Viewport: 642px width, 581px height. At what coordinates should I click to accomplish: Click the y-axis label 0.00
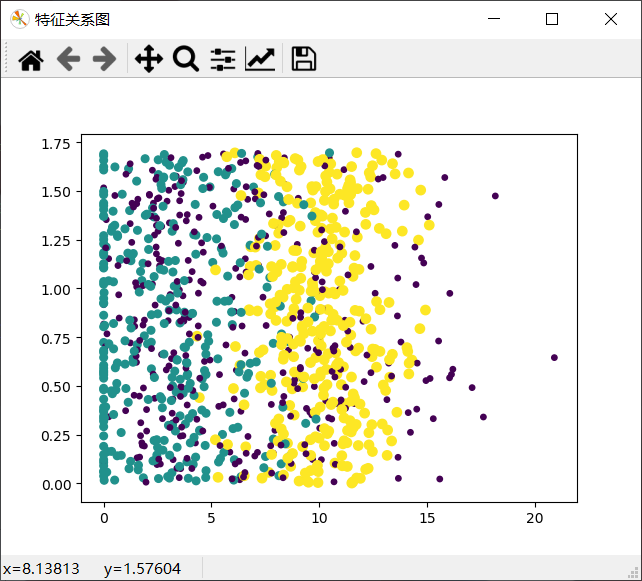click(x=56, y=484)
